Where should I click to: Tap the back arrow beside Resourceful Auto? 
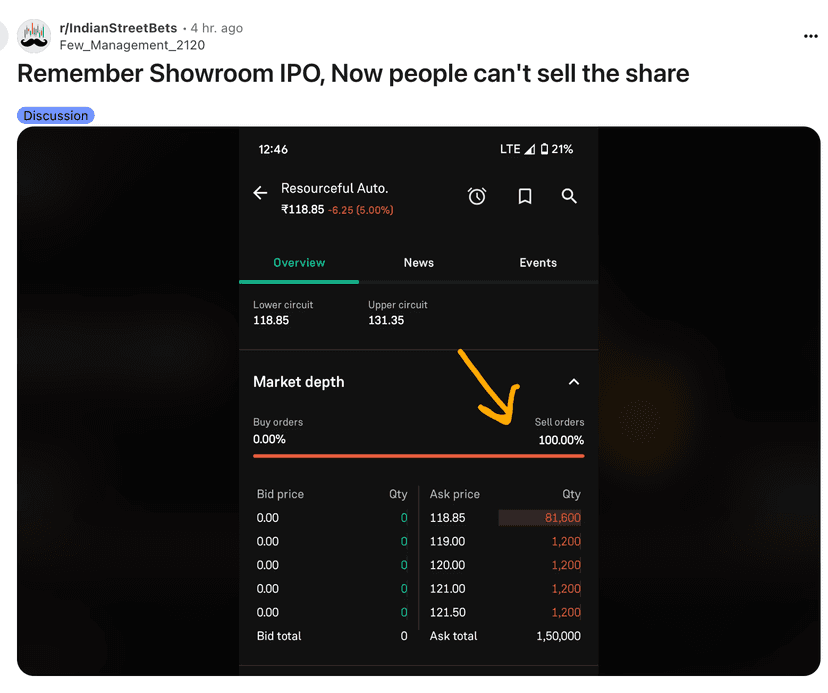pos(260,194)
